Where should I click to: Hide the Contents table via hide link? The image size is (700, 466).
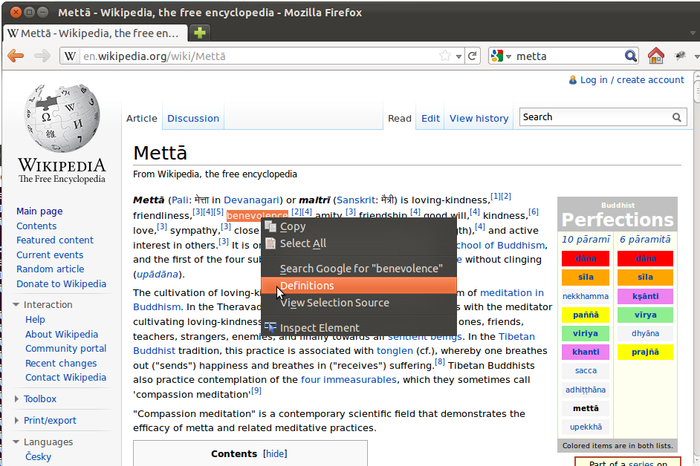[274, 453]
